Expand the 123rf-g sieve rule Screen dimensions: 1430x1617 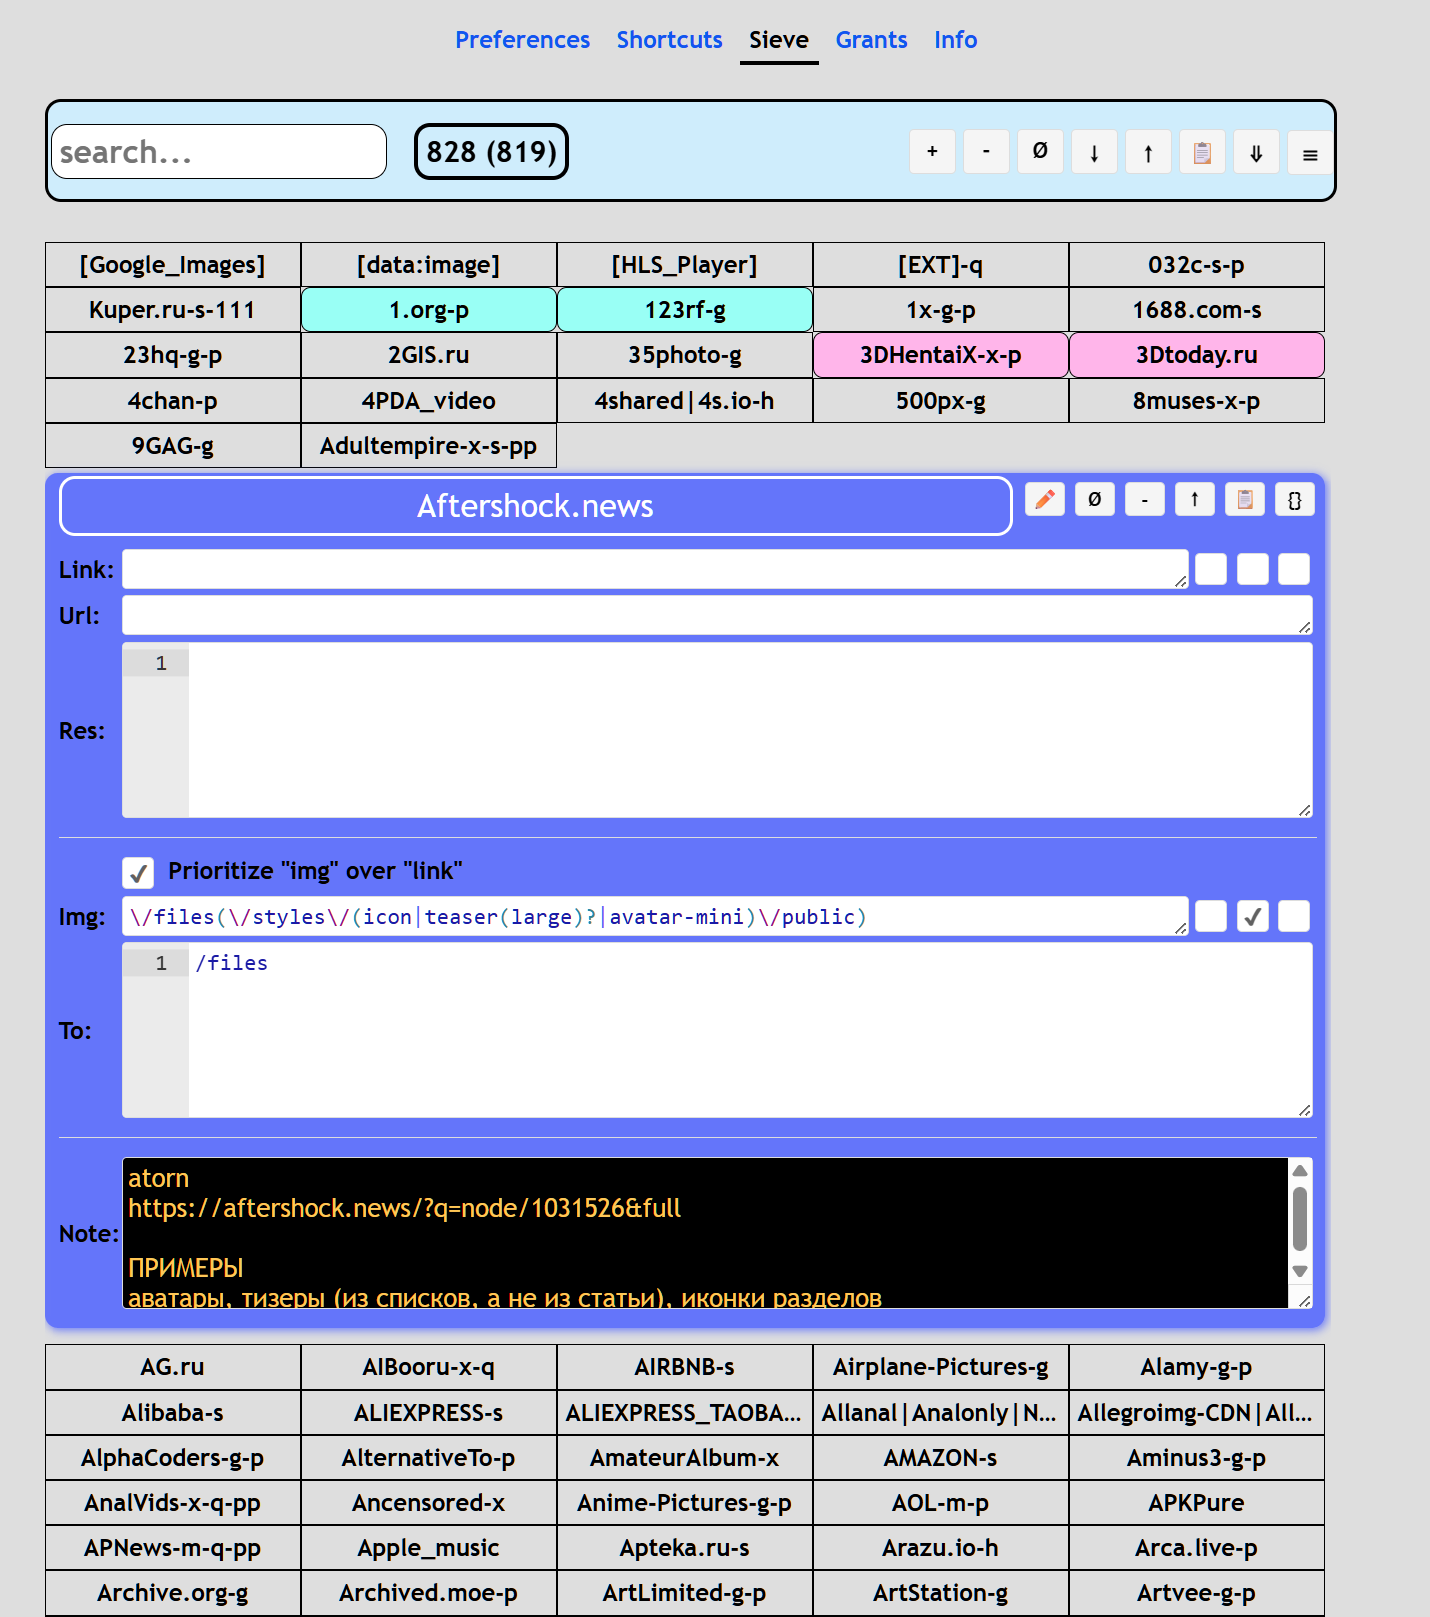(685, 310)
